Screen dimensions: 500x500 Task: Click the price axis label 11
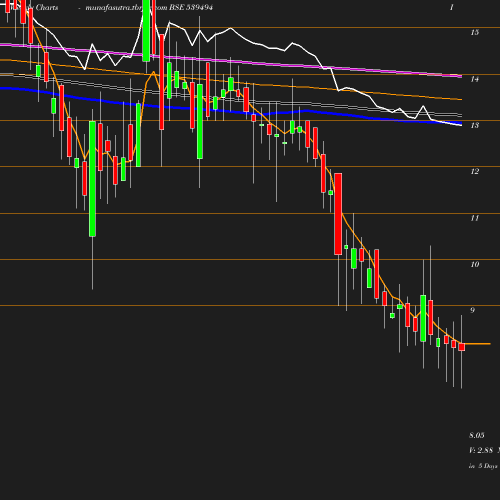[x=475, y=218]
